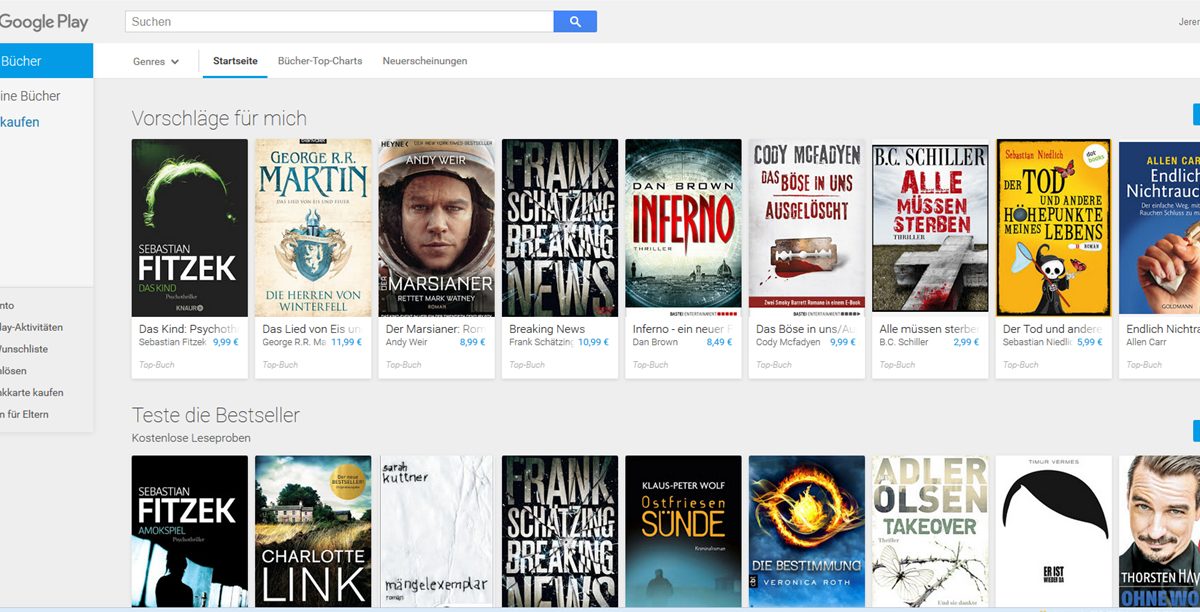Open Cody McFadyen Das Böse cover

pos(807,228)
